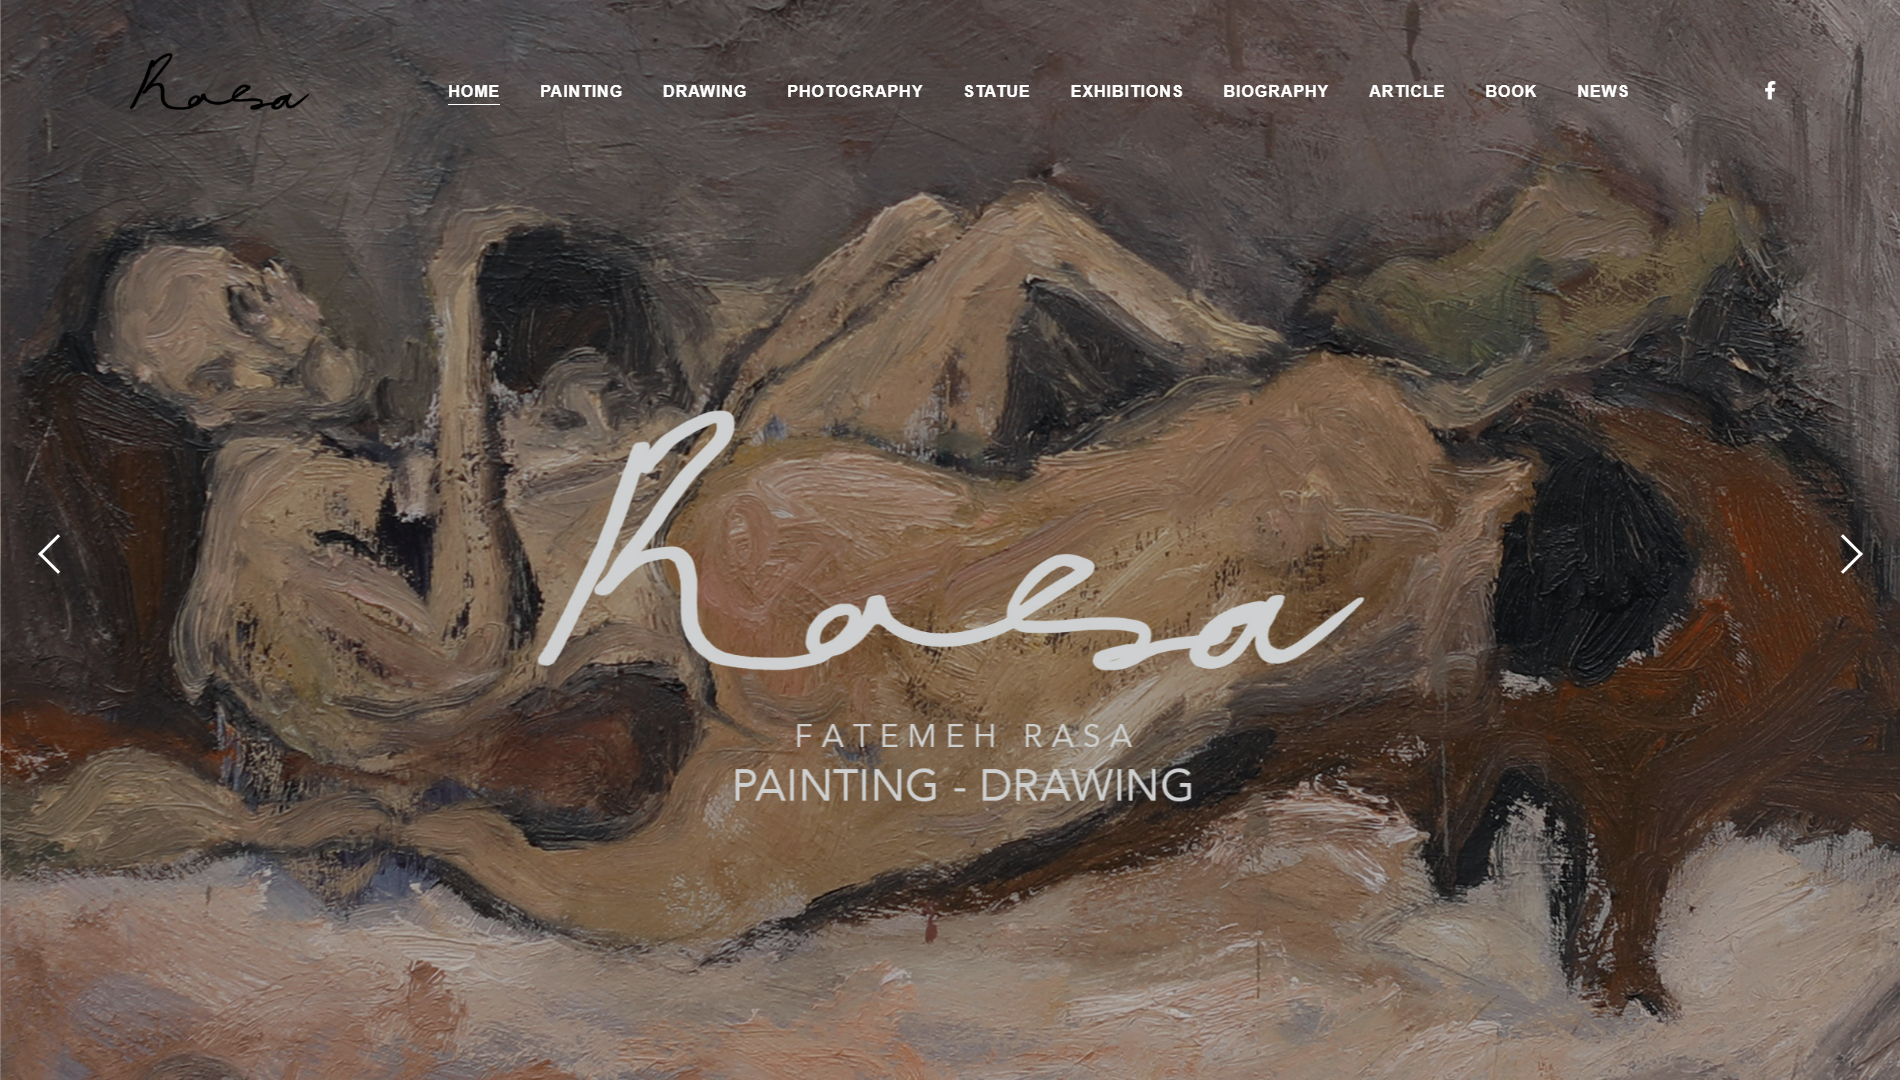View the Exhibitions page
This screenshot has height=1080, width=1900.
[1127, 91]
